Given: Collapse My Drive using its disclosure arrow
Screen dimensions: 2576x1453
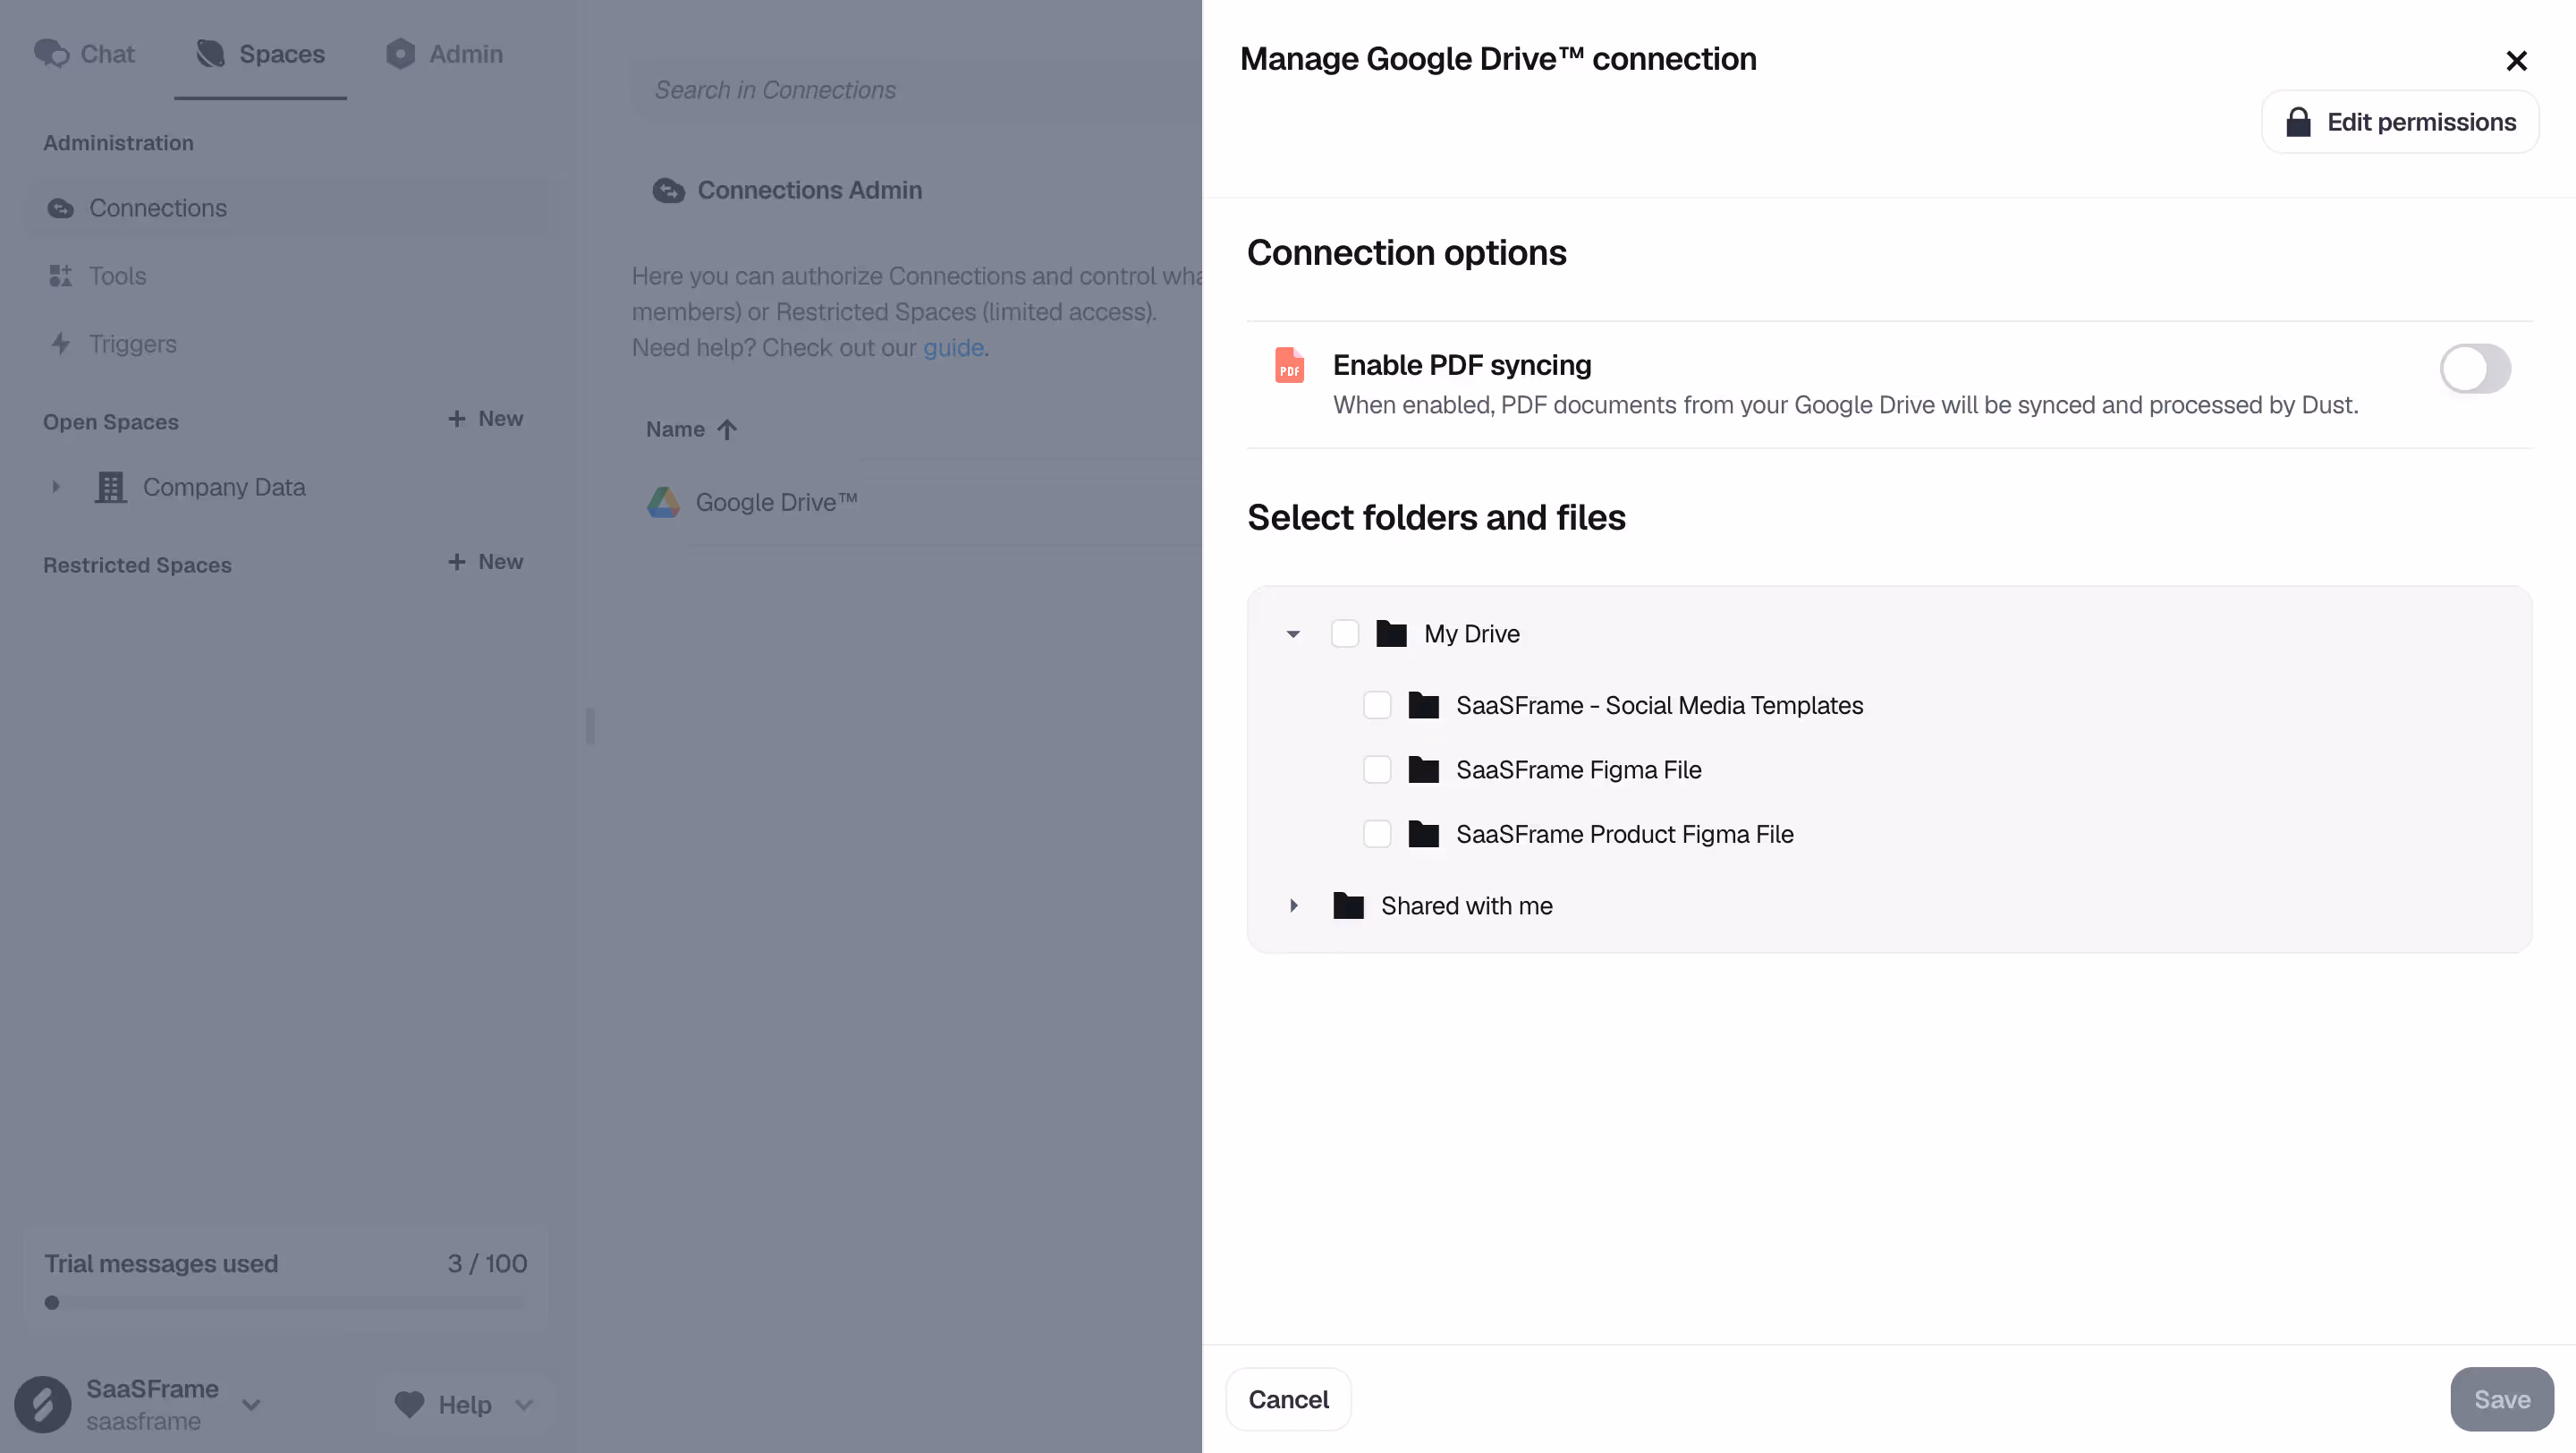Looking at the screenshot, I should (x=1292, y=633).
